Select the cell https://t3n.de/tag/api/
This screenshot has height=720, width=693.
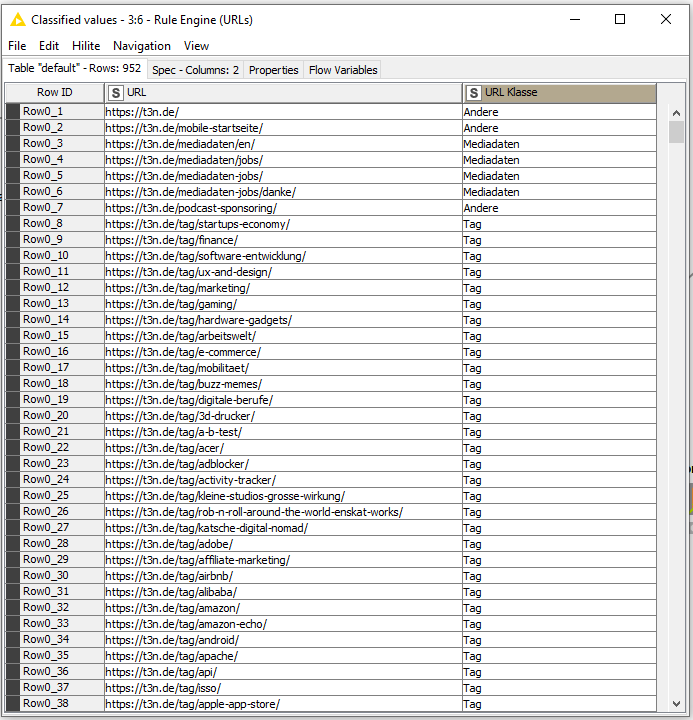283,672
